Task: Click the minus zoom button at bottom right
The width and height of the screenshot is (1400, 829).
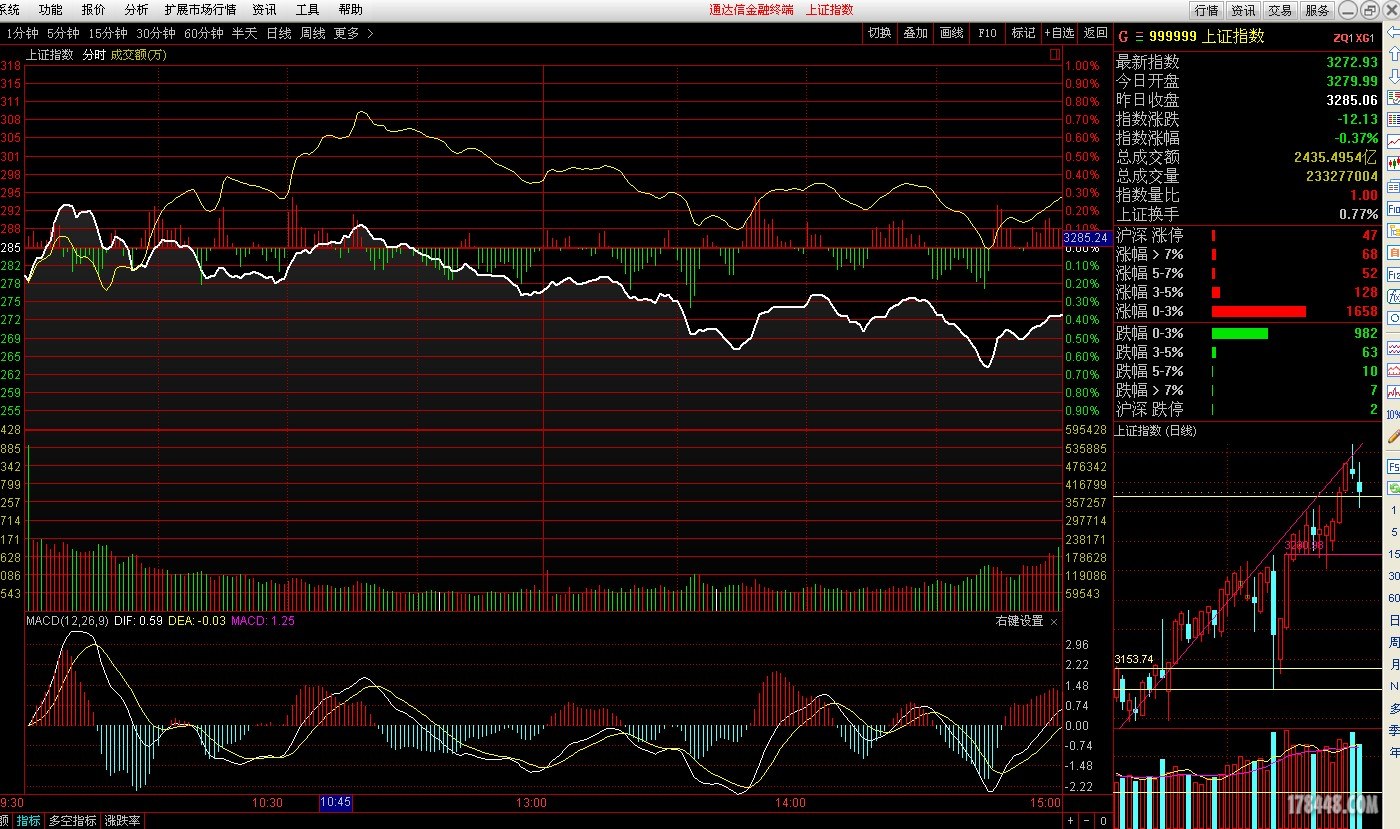Action: pos(1086,821)
